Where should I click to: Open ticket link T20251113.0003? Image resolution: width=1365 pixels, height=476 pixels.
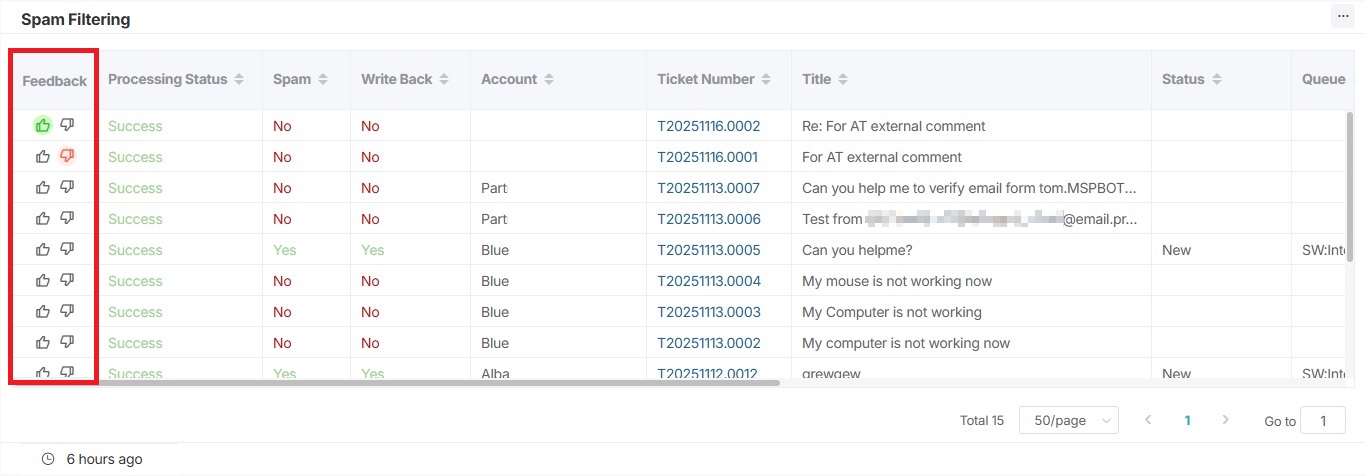coord(708,312)
